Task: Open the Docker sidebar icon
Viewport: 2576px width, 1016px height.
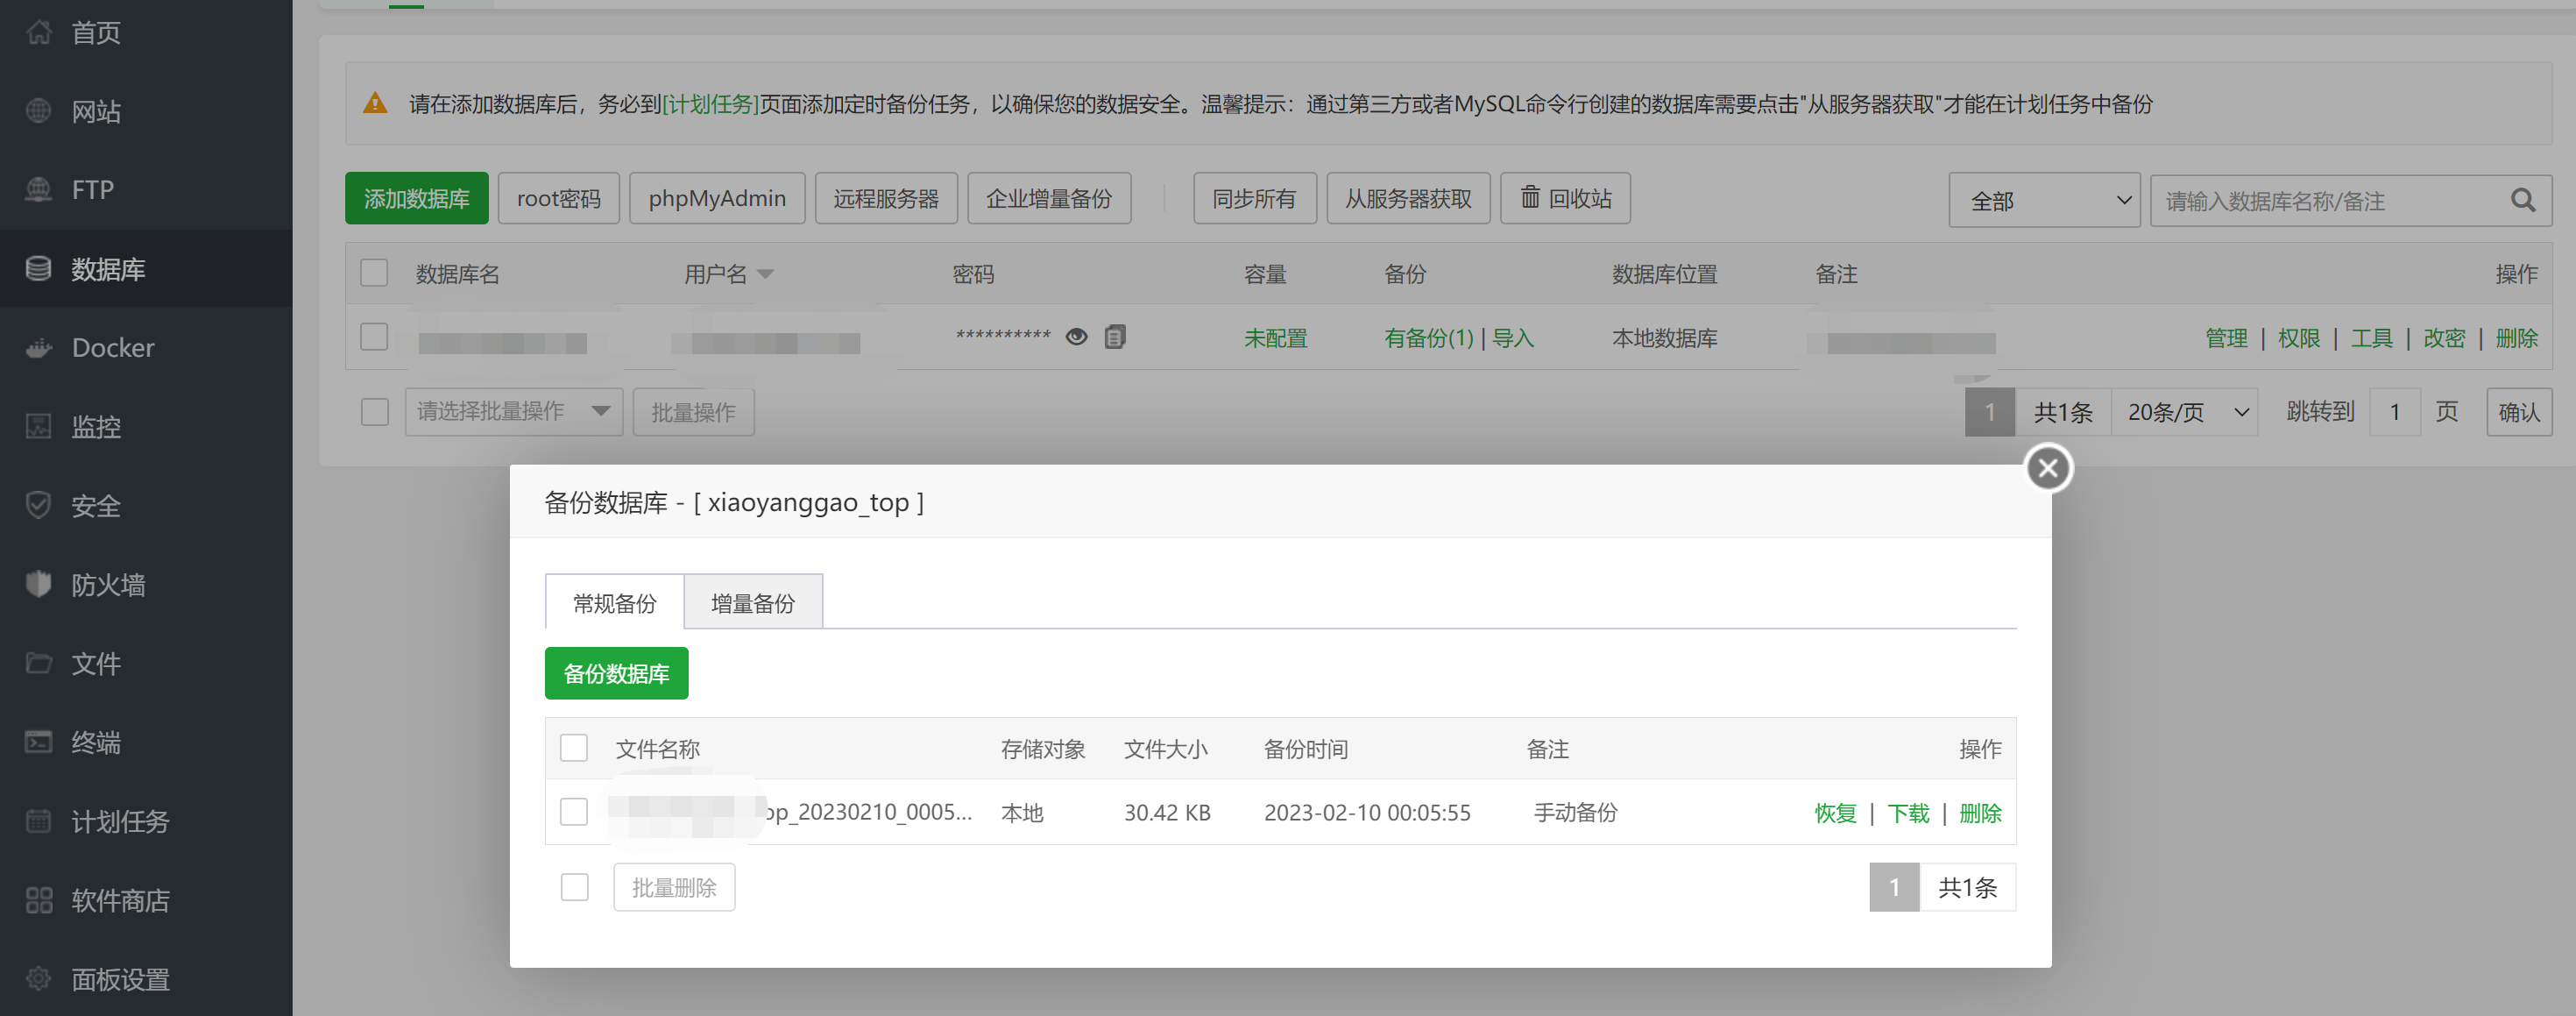Action: [x=38, y=348]
